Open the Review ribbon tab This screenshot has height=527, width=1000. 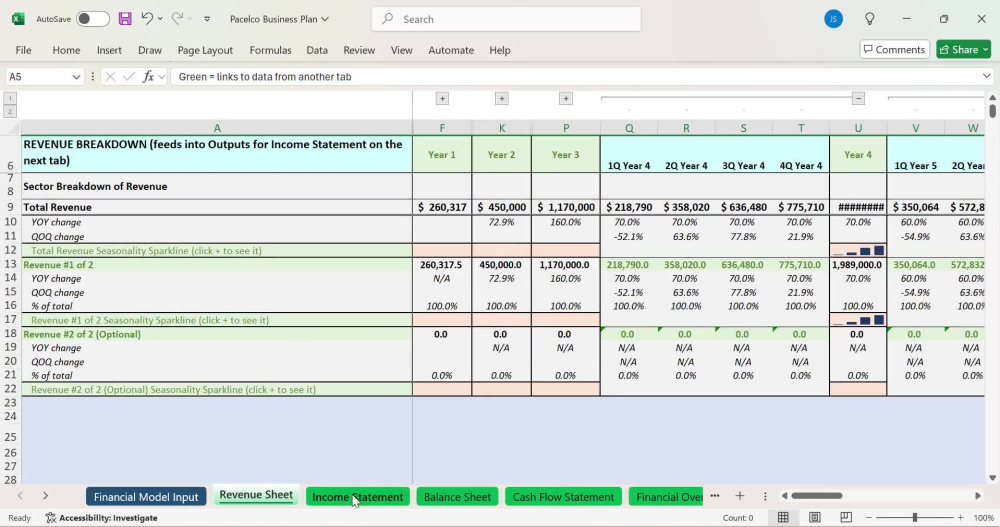pos(359,50)
